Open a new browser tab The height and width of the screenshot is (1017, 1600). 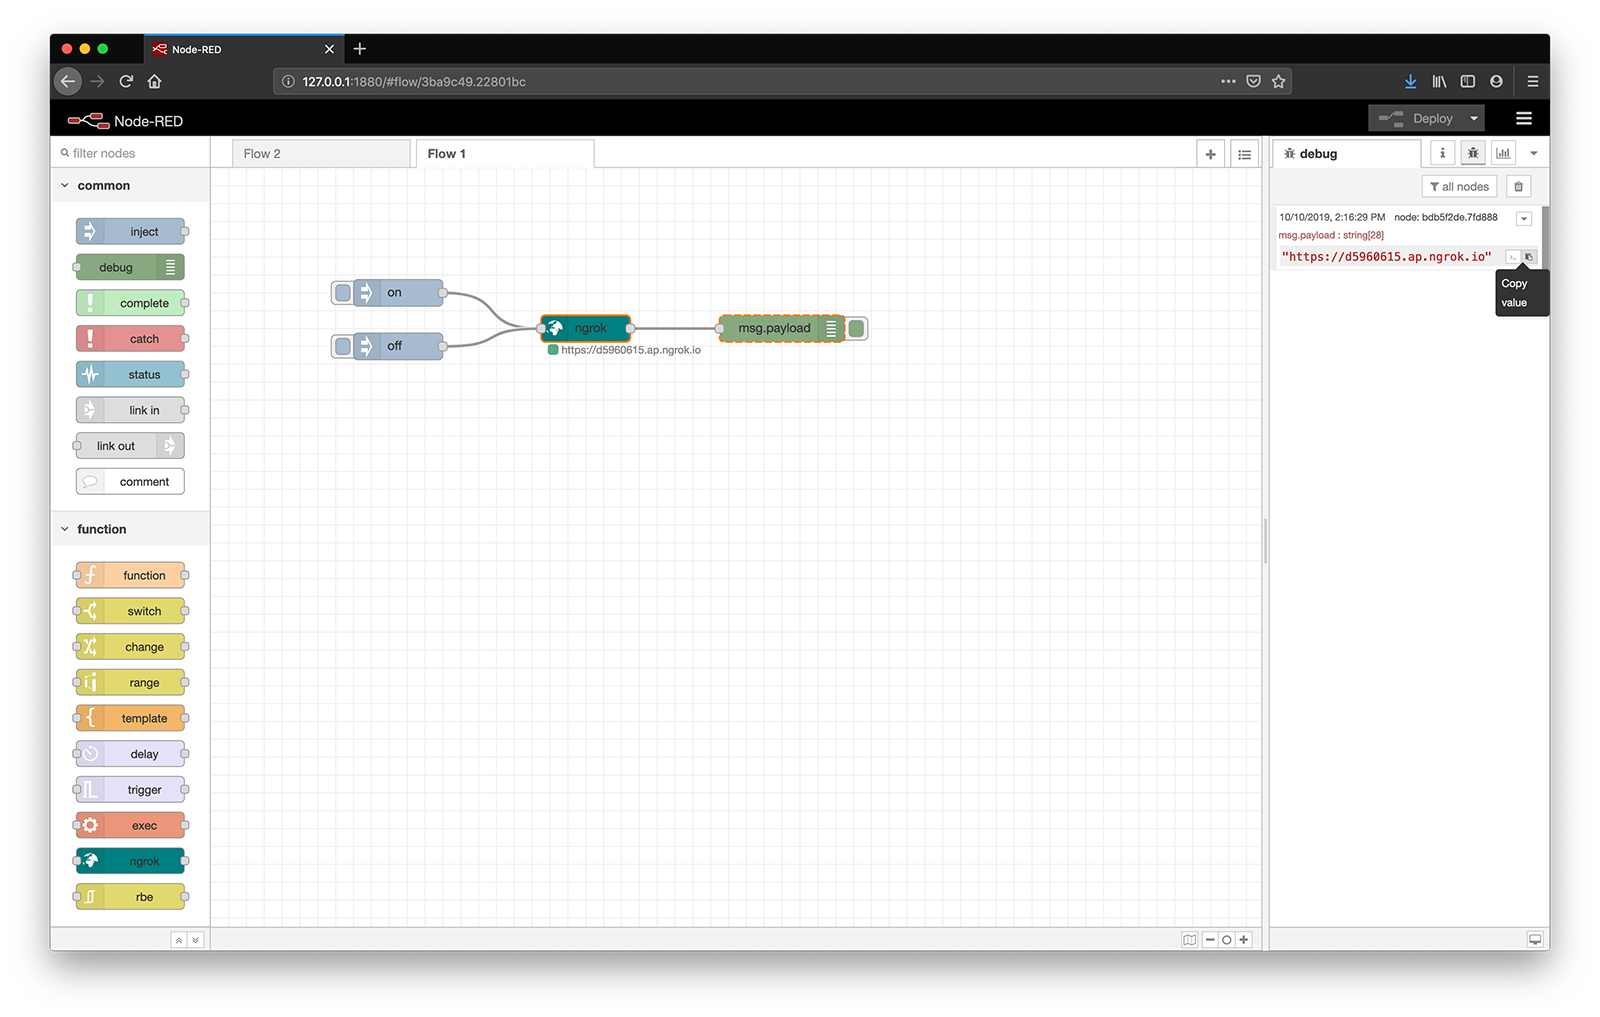(x=360, y=48)
